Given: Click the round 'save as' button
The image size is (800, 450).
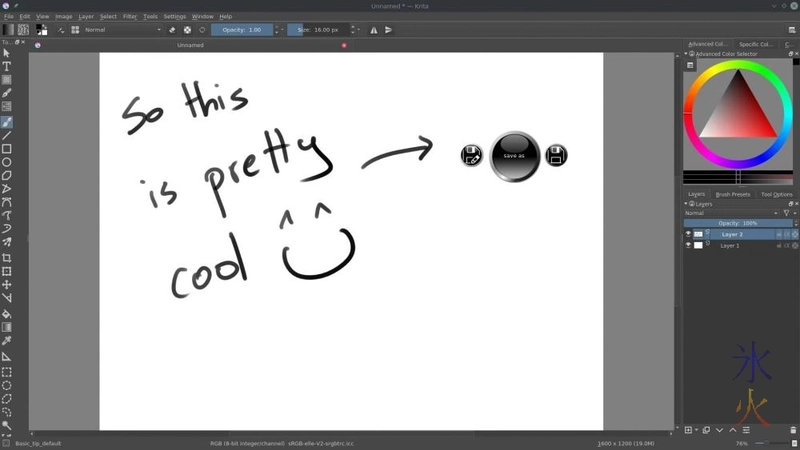Looking at the screenshot, I should (x=514, y=156).
